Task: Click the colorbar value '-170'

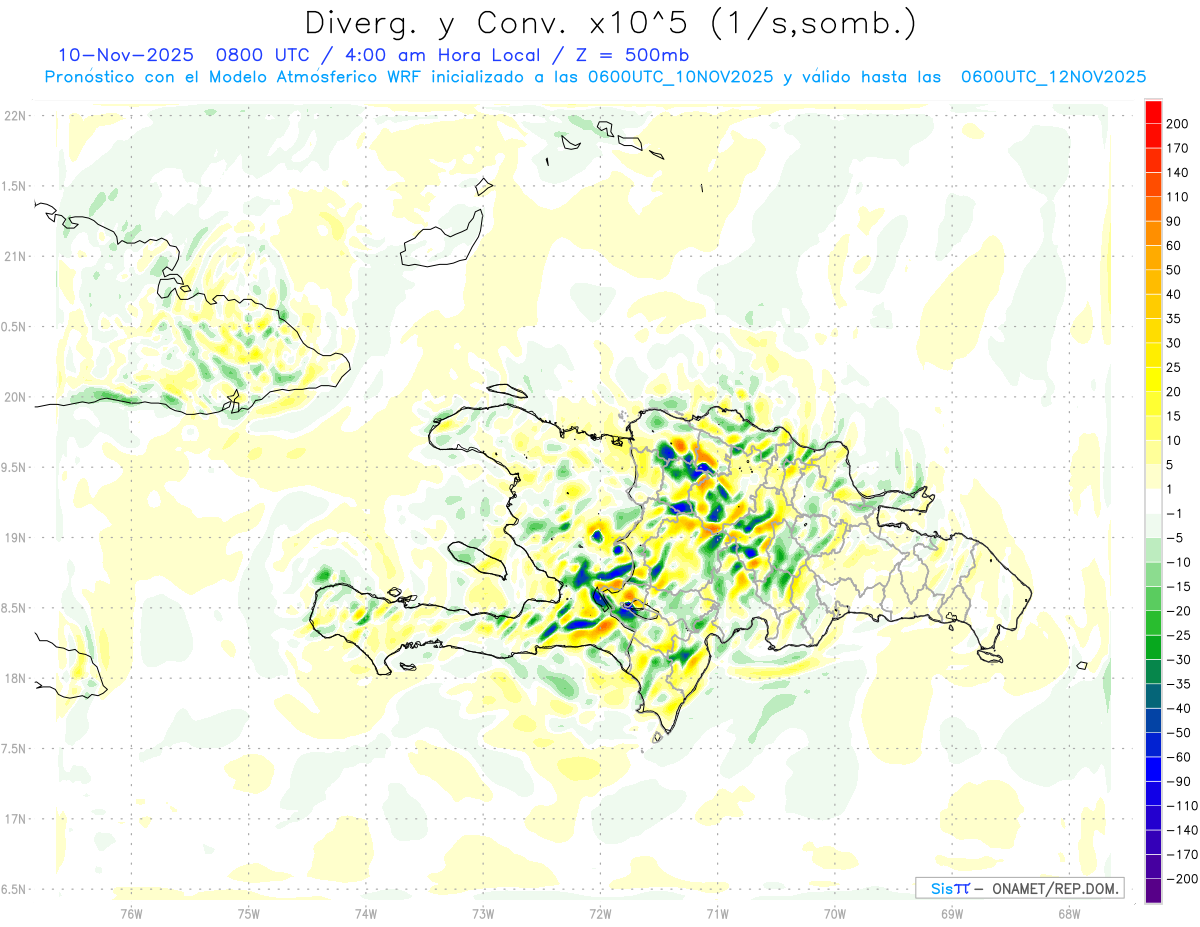Action: tap(1180, 854)
